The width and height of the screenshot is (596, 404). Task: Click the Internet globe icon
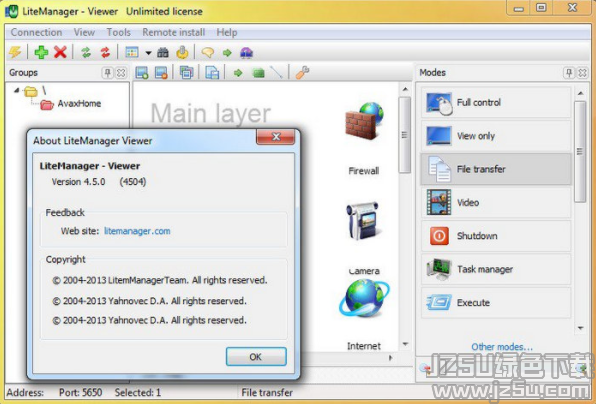364,298
